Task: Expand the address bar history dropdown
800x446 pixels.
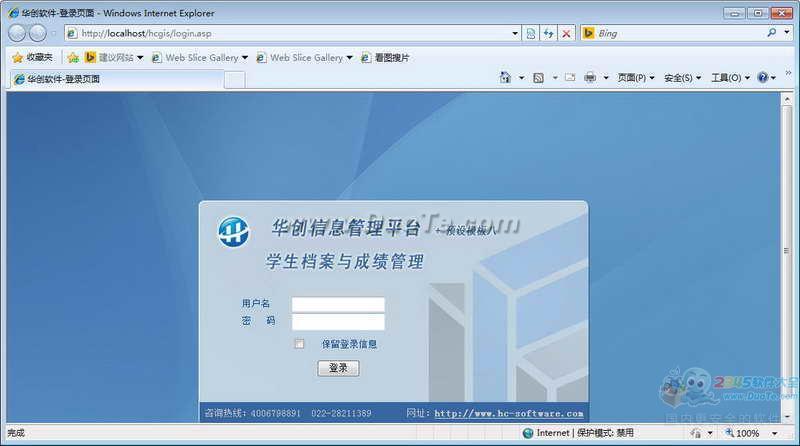Action: click(x=515, y=34)
